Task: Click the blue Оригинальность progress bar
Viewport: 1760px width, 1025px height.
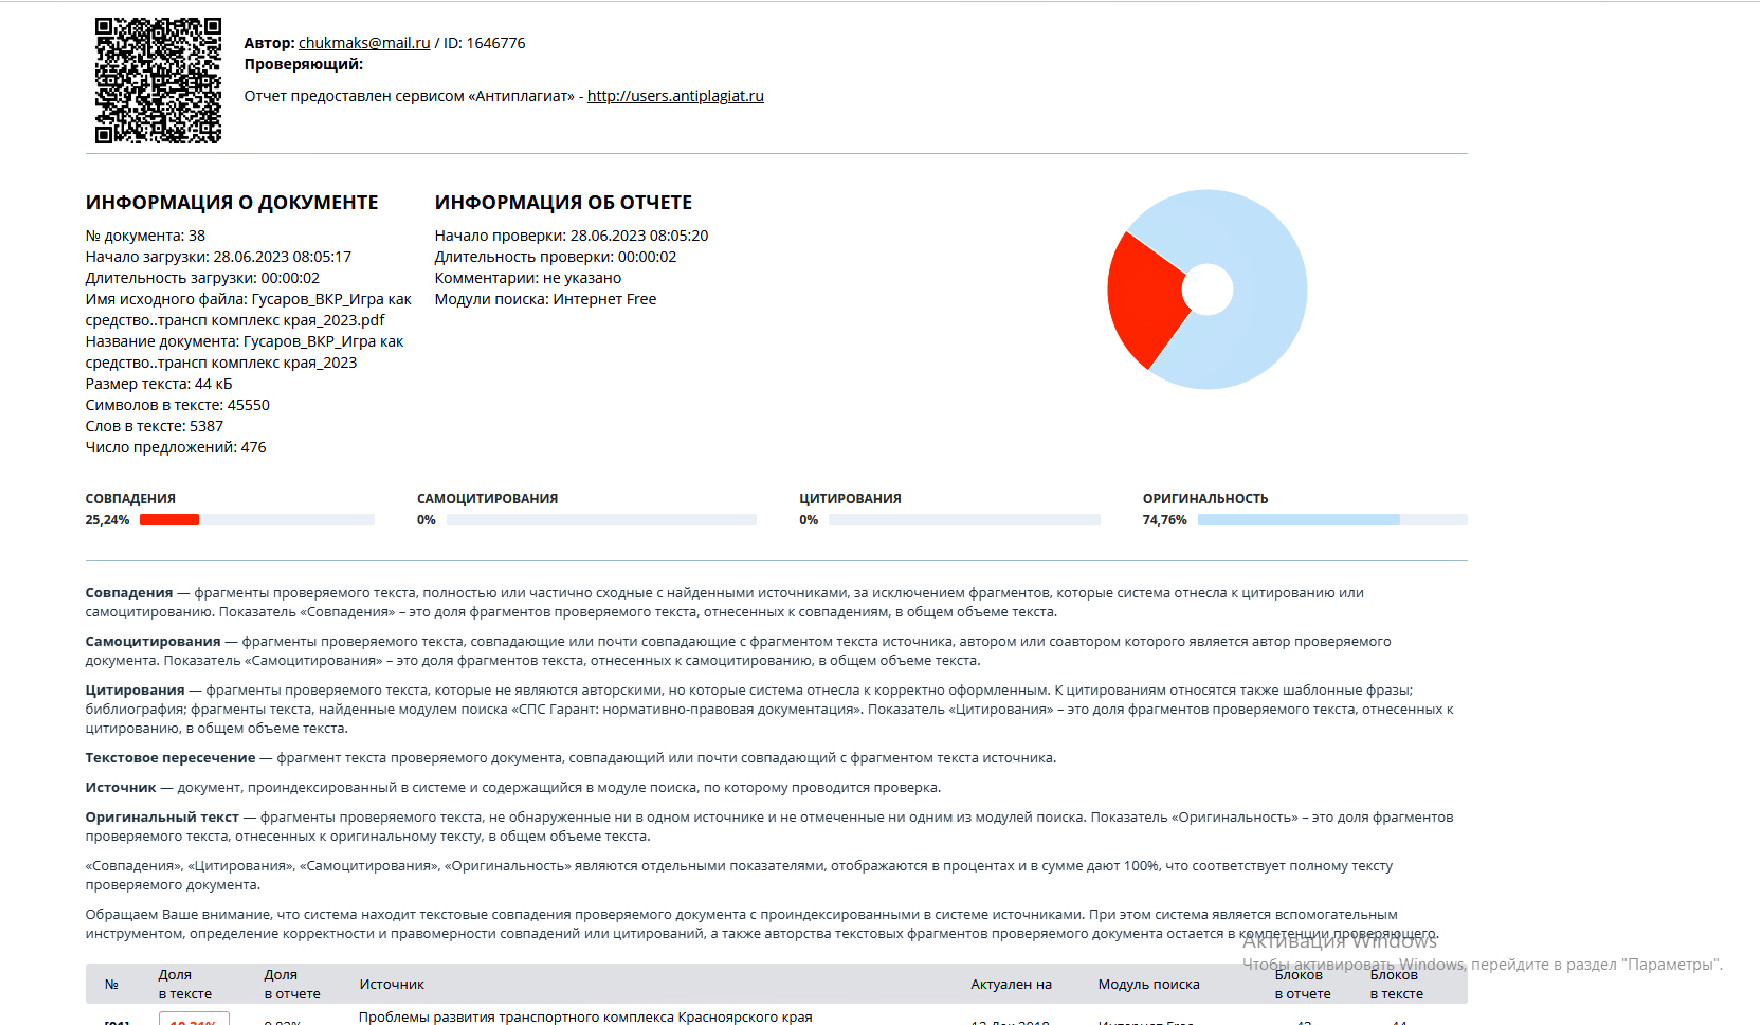Action: pyautogui.click(x=1298, y=520)
